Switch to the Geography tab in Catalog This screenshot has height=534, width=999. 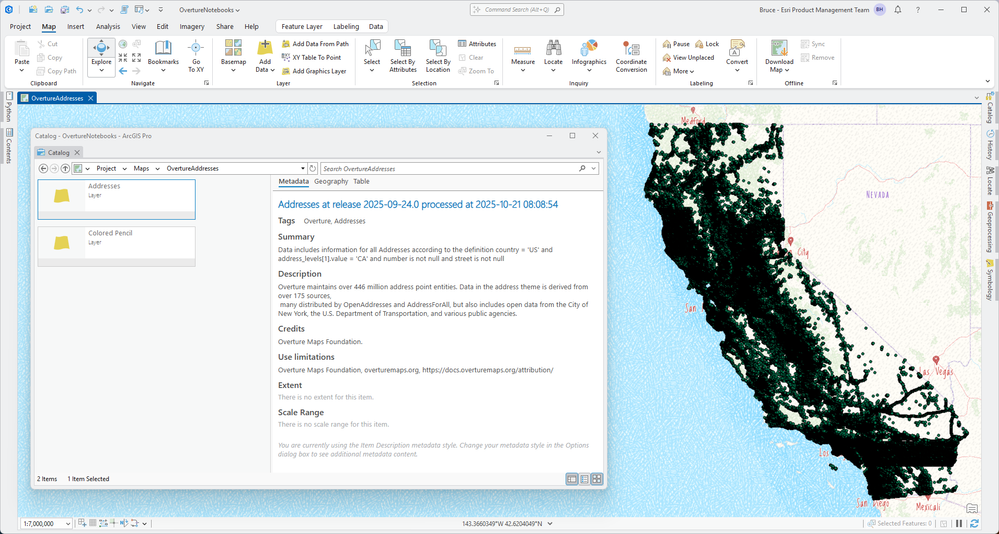point(331,182)
